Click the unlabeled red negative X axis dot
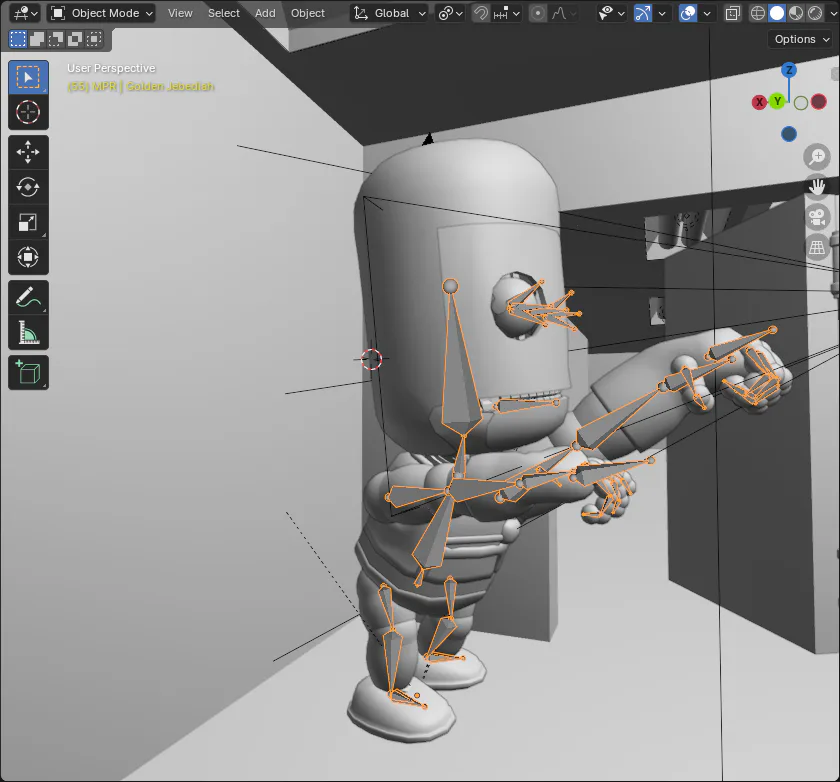This screenshot has height=782, width=840. (x=819, y=102)
